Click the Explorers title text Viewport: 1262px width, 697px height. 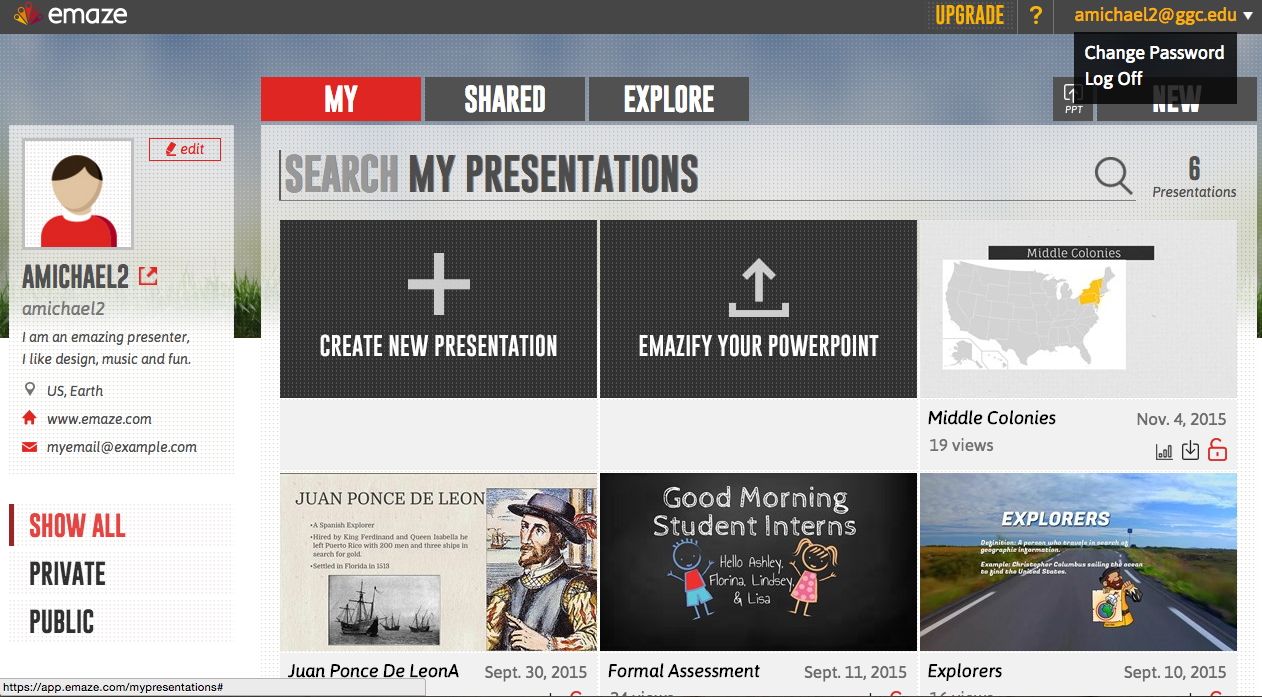[x=965, y=671]
